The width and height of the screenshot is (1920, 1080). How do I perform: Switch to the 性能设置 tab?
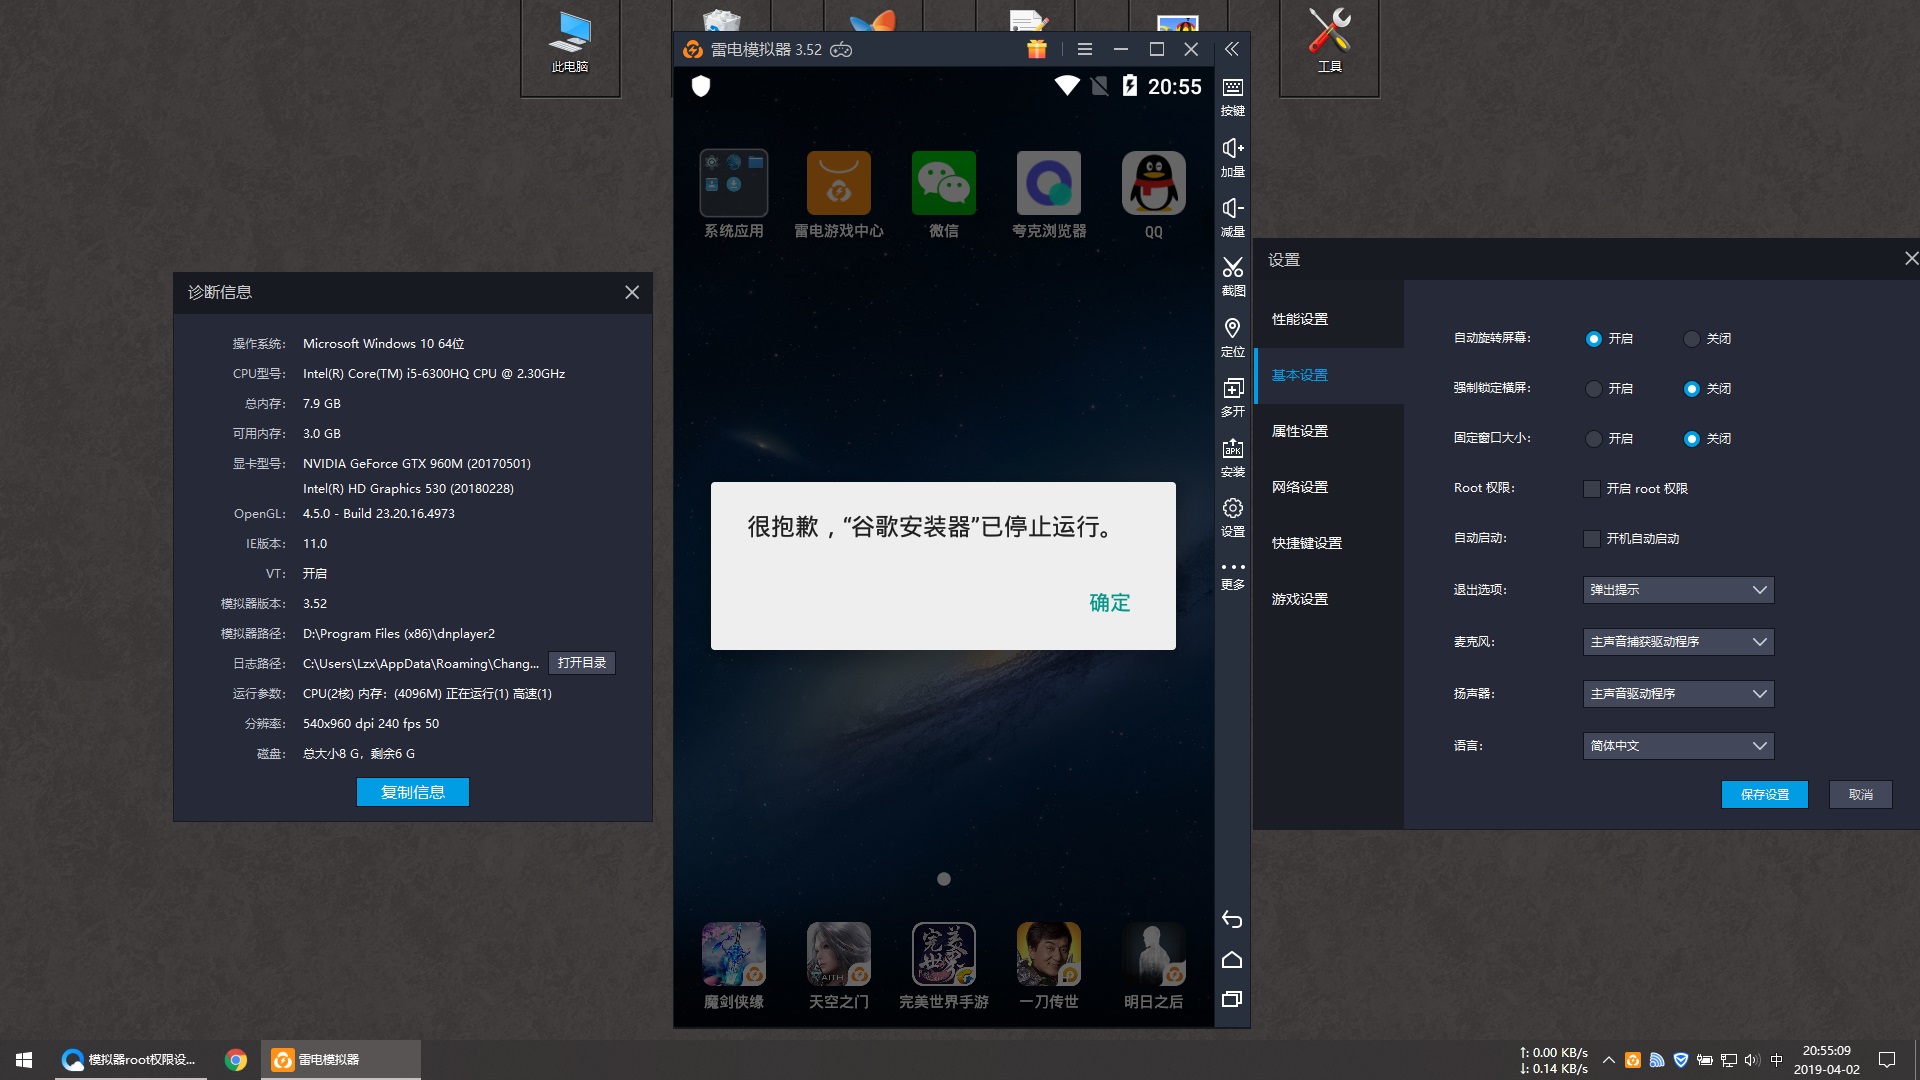[x=1299, y=319]
